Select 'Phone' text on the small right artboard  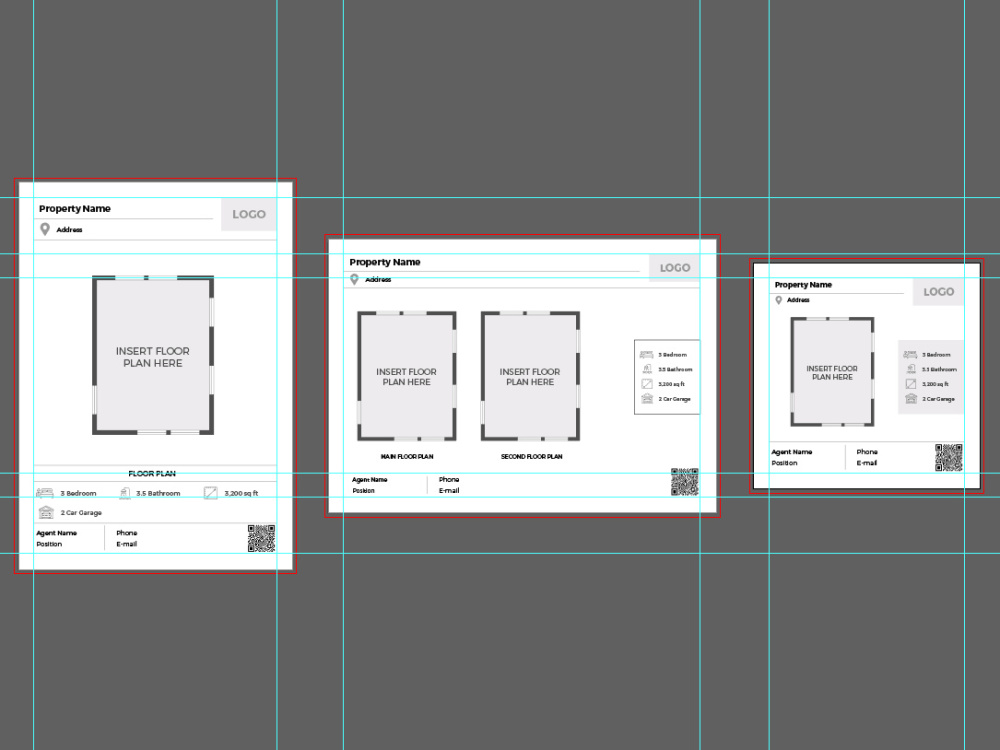(867, 452)
